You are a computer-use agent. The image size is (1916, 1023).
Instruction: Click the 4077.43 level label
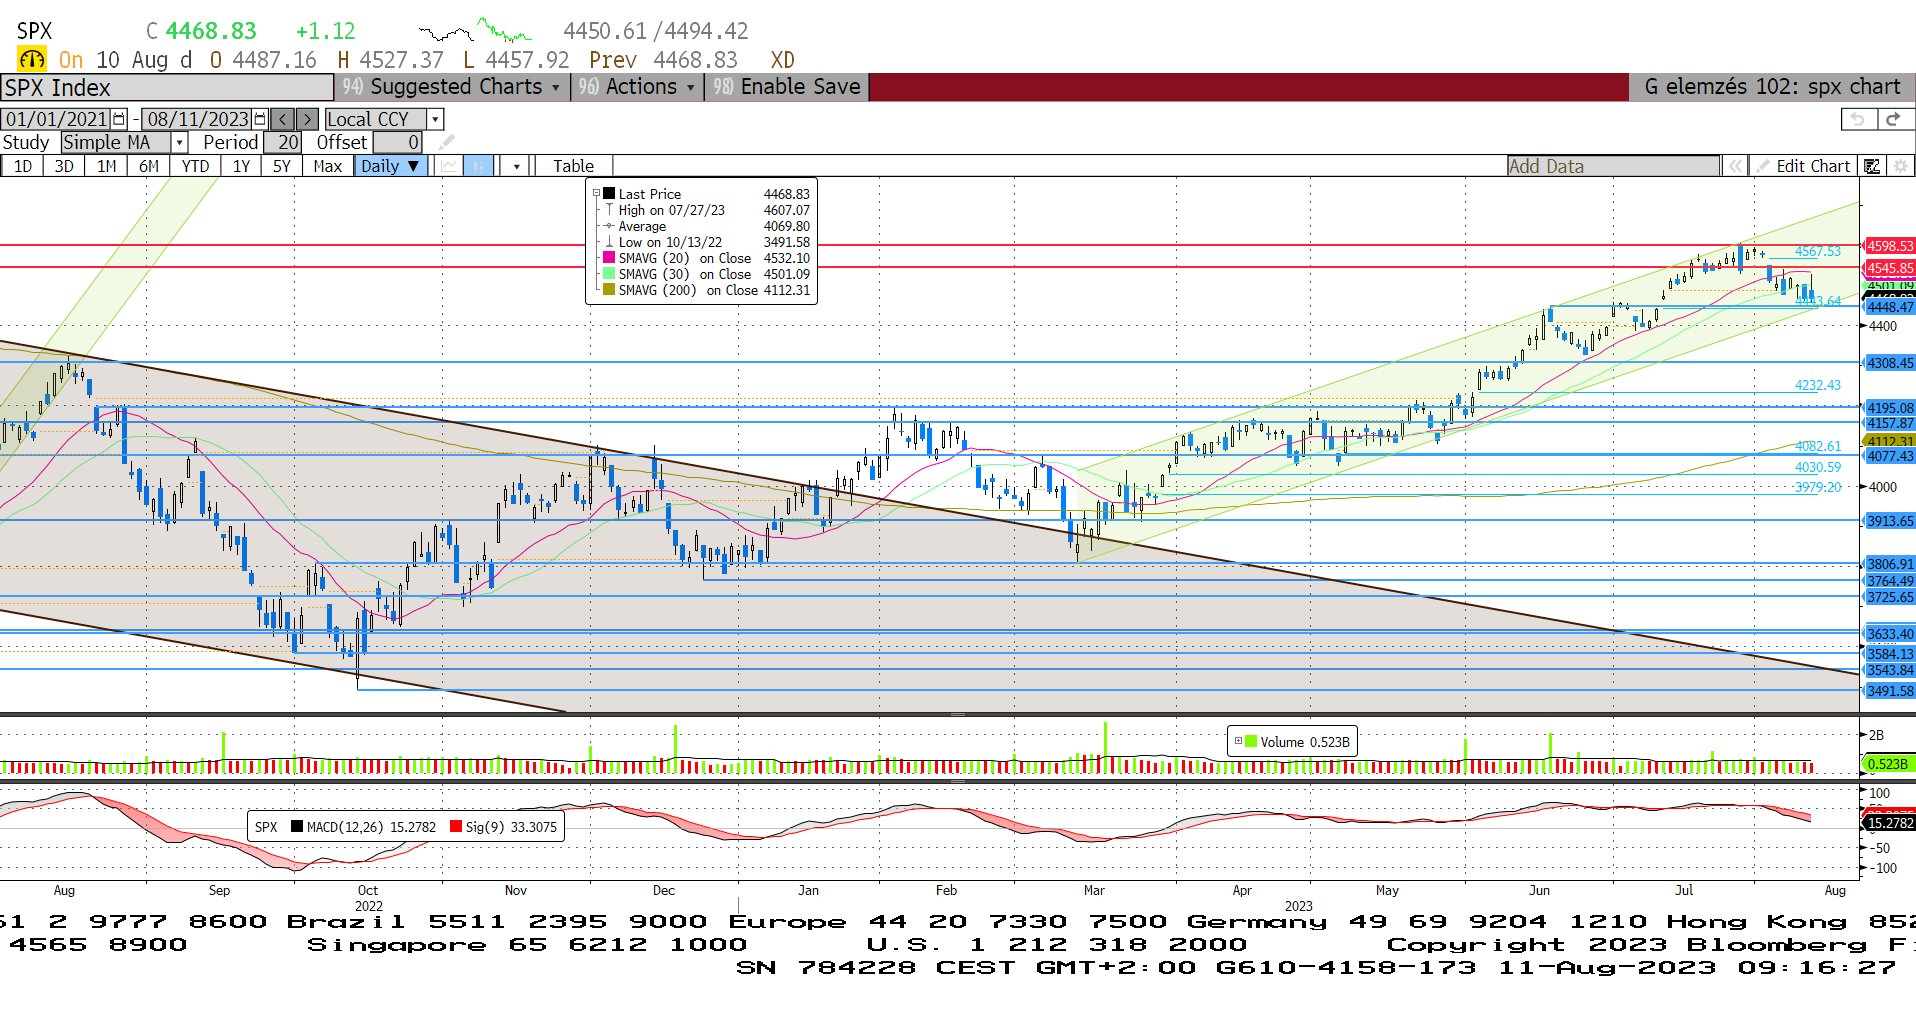[x=1889, y=456]
